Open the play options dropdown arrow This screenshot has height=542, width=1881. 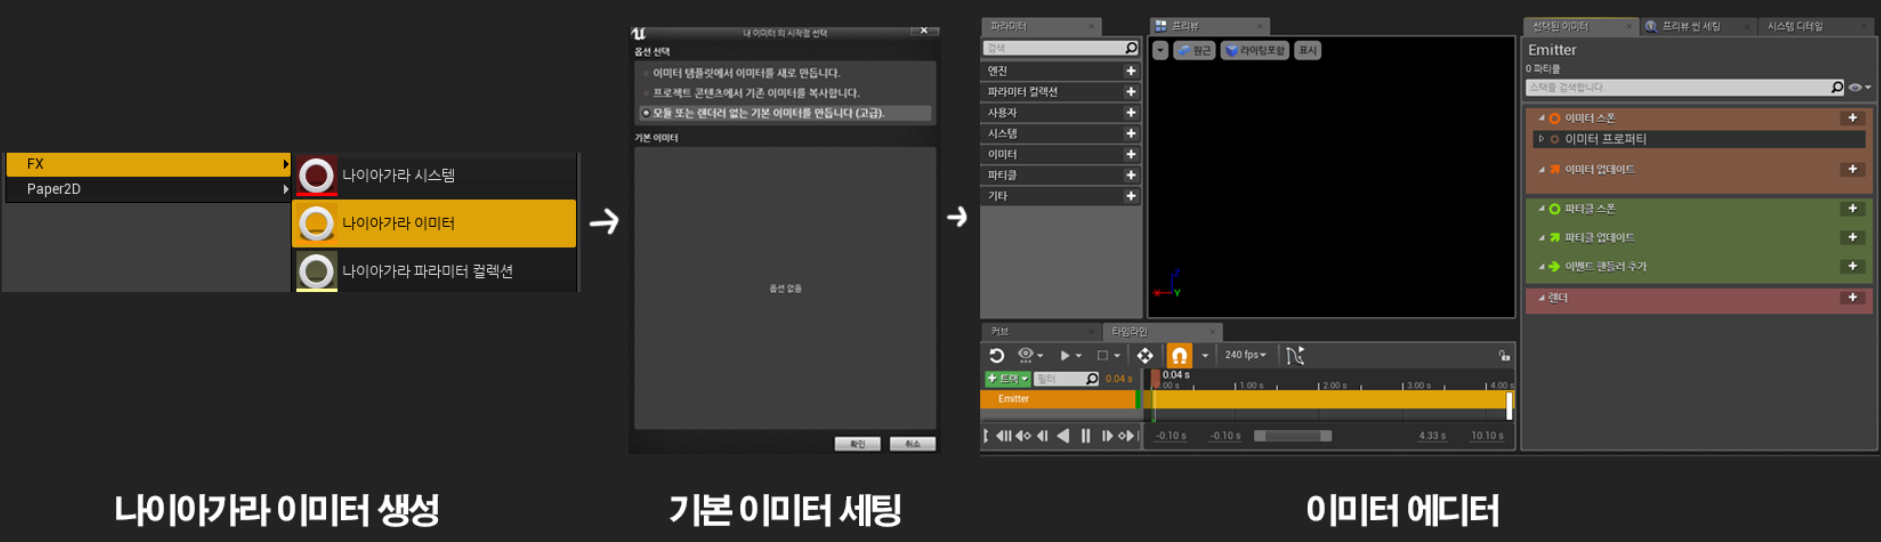click(x=1079, y=356)
